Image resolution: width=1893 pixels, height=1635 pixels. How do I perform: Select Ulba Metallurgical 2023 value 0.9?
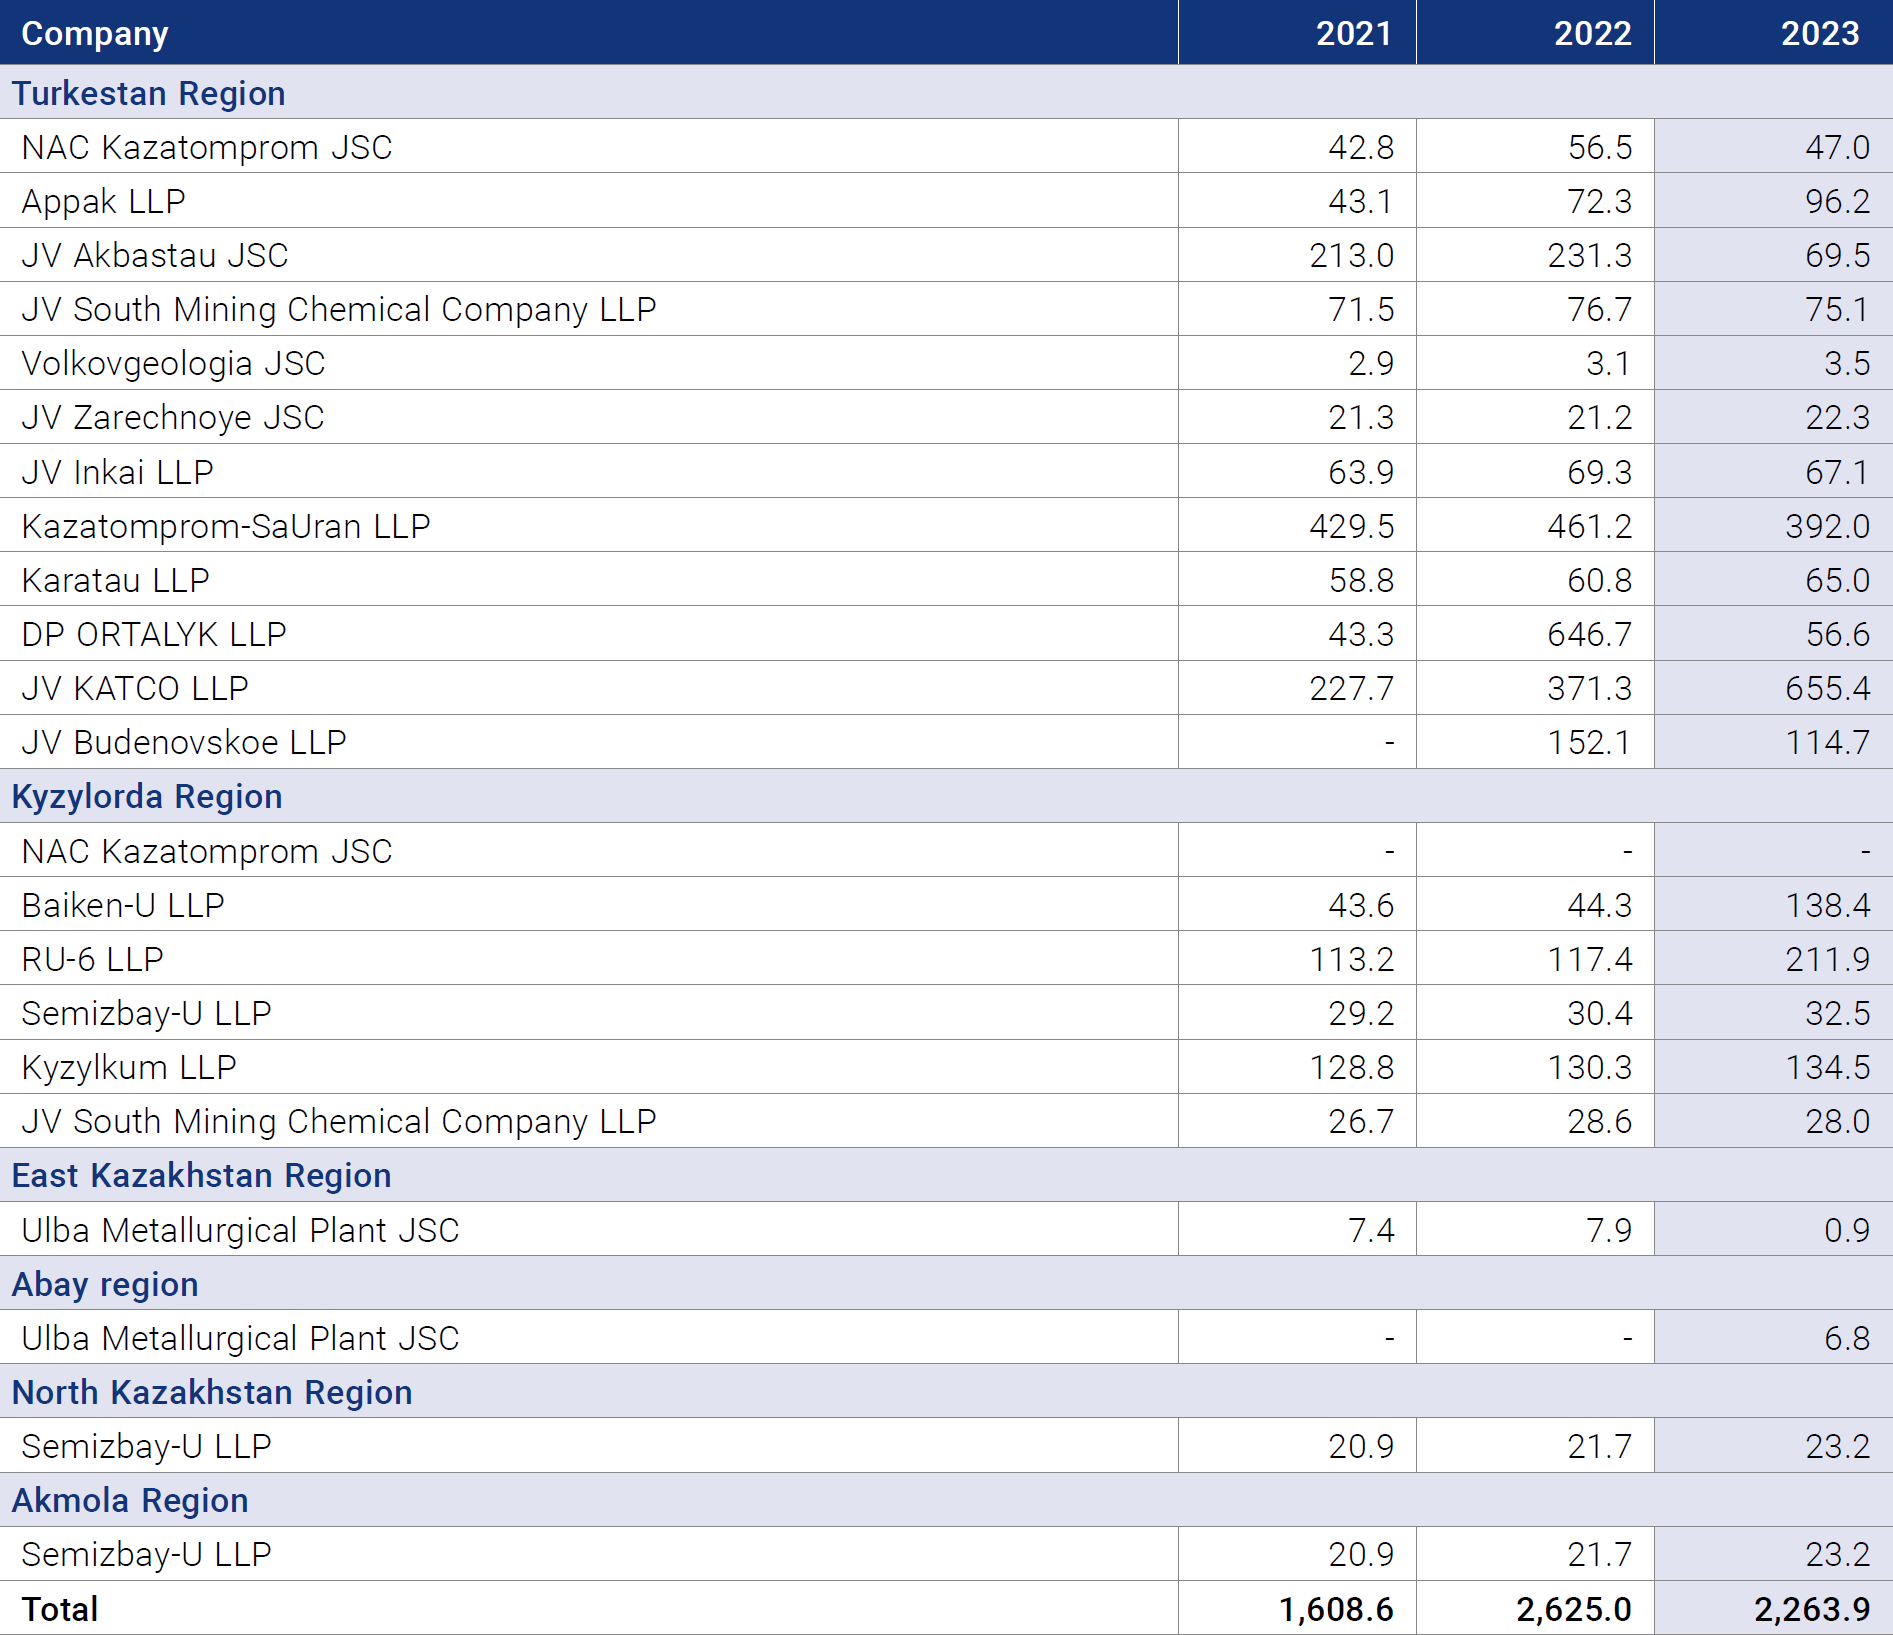pos(1847,1230)
